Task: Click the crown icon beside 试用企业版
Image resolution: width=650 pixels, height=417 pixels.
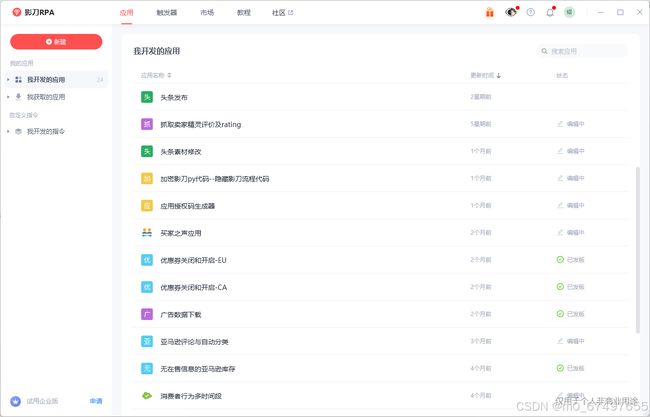Action: click(x=15, y=401)
